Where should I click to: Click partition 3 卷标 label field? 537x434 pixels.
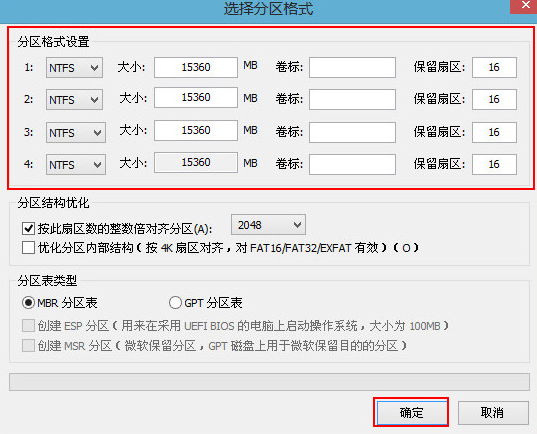(352, 132)
